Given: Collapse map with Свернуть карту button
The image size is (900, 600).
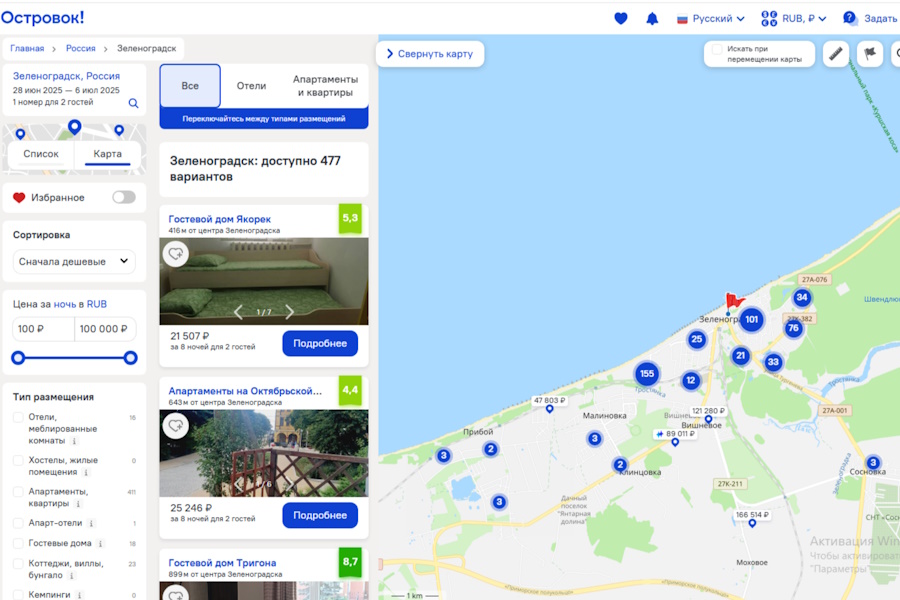Looking at the screenshot, I should tap(430, 54).
